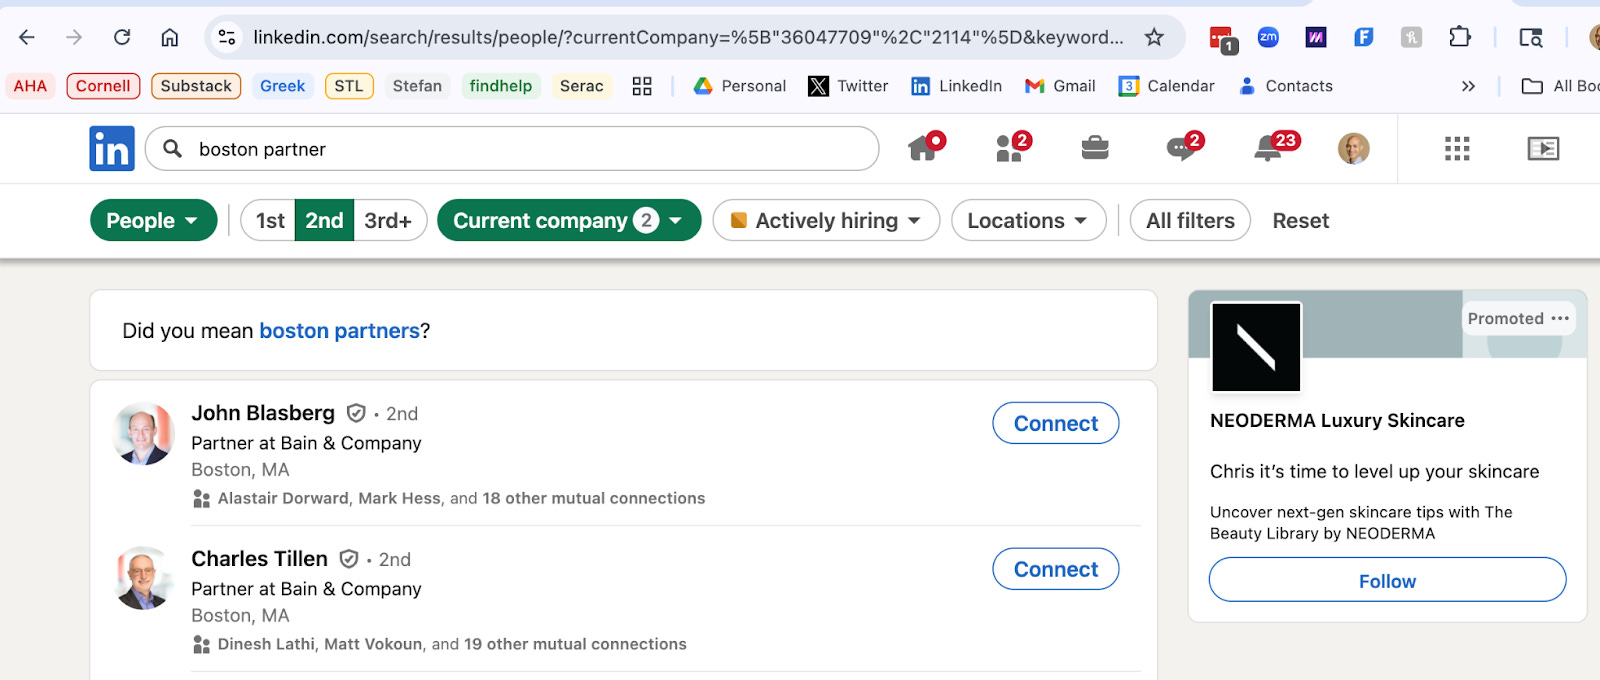The height and width of the screenshot is (680, 1600).
Task: Click the browser address bar URL
Action: pyautogui.click(x=688, y=37)
